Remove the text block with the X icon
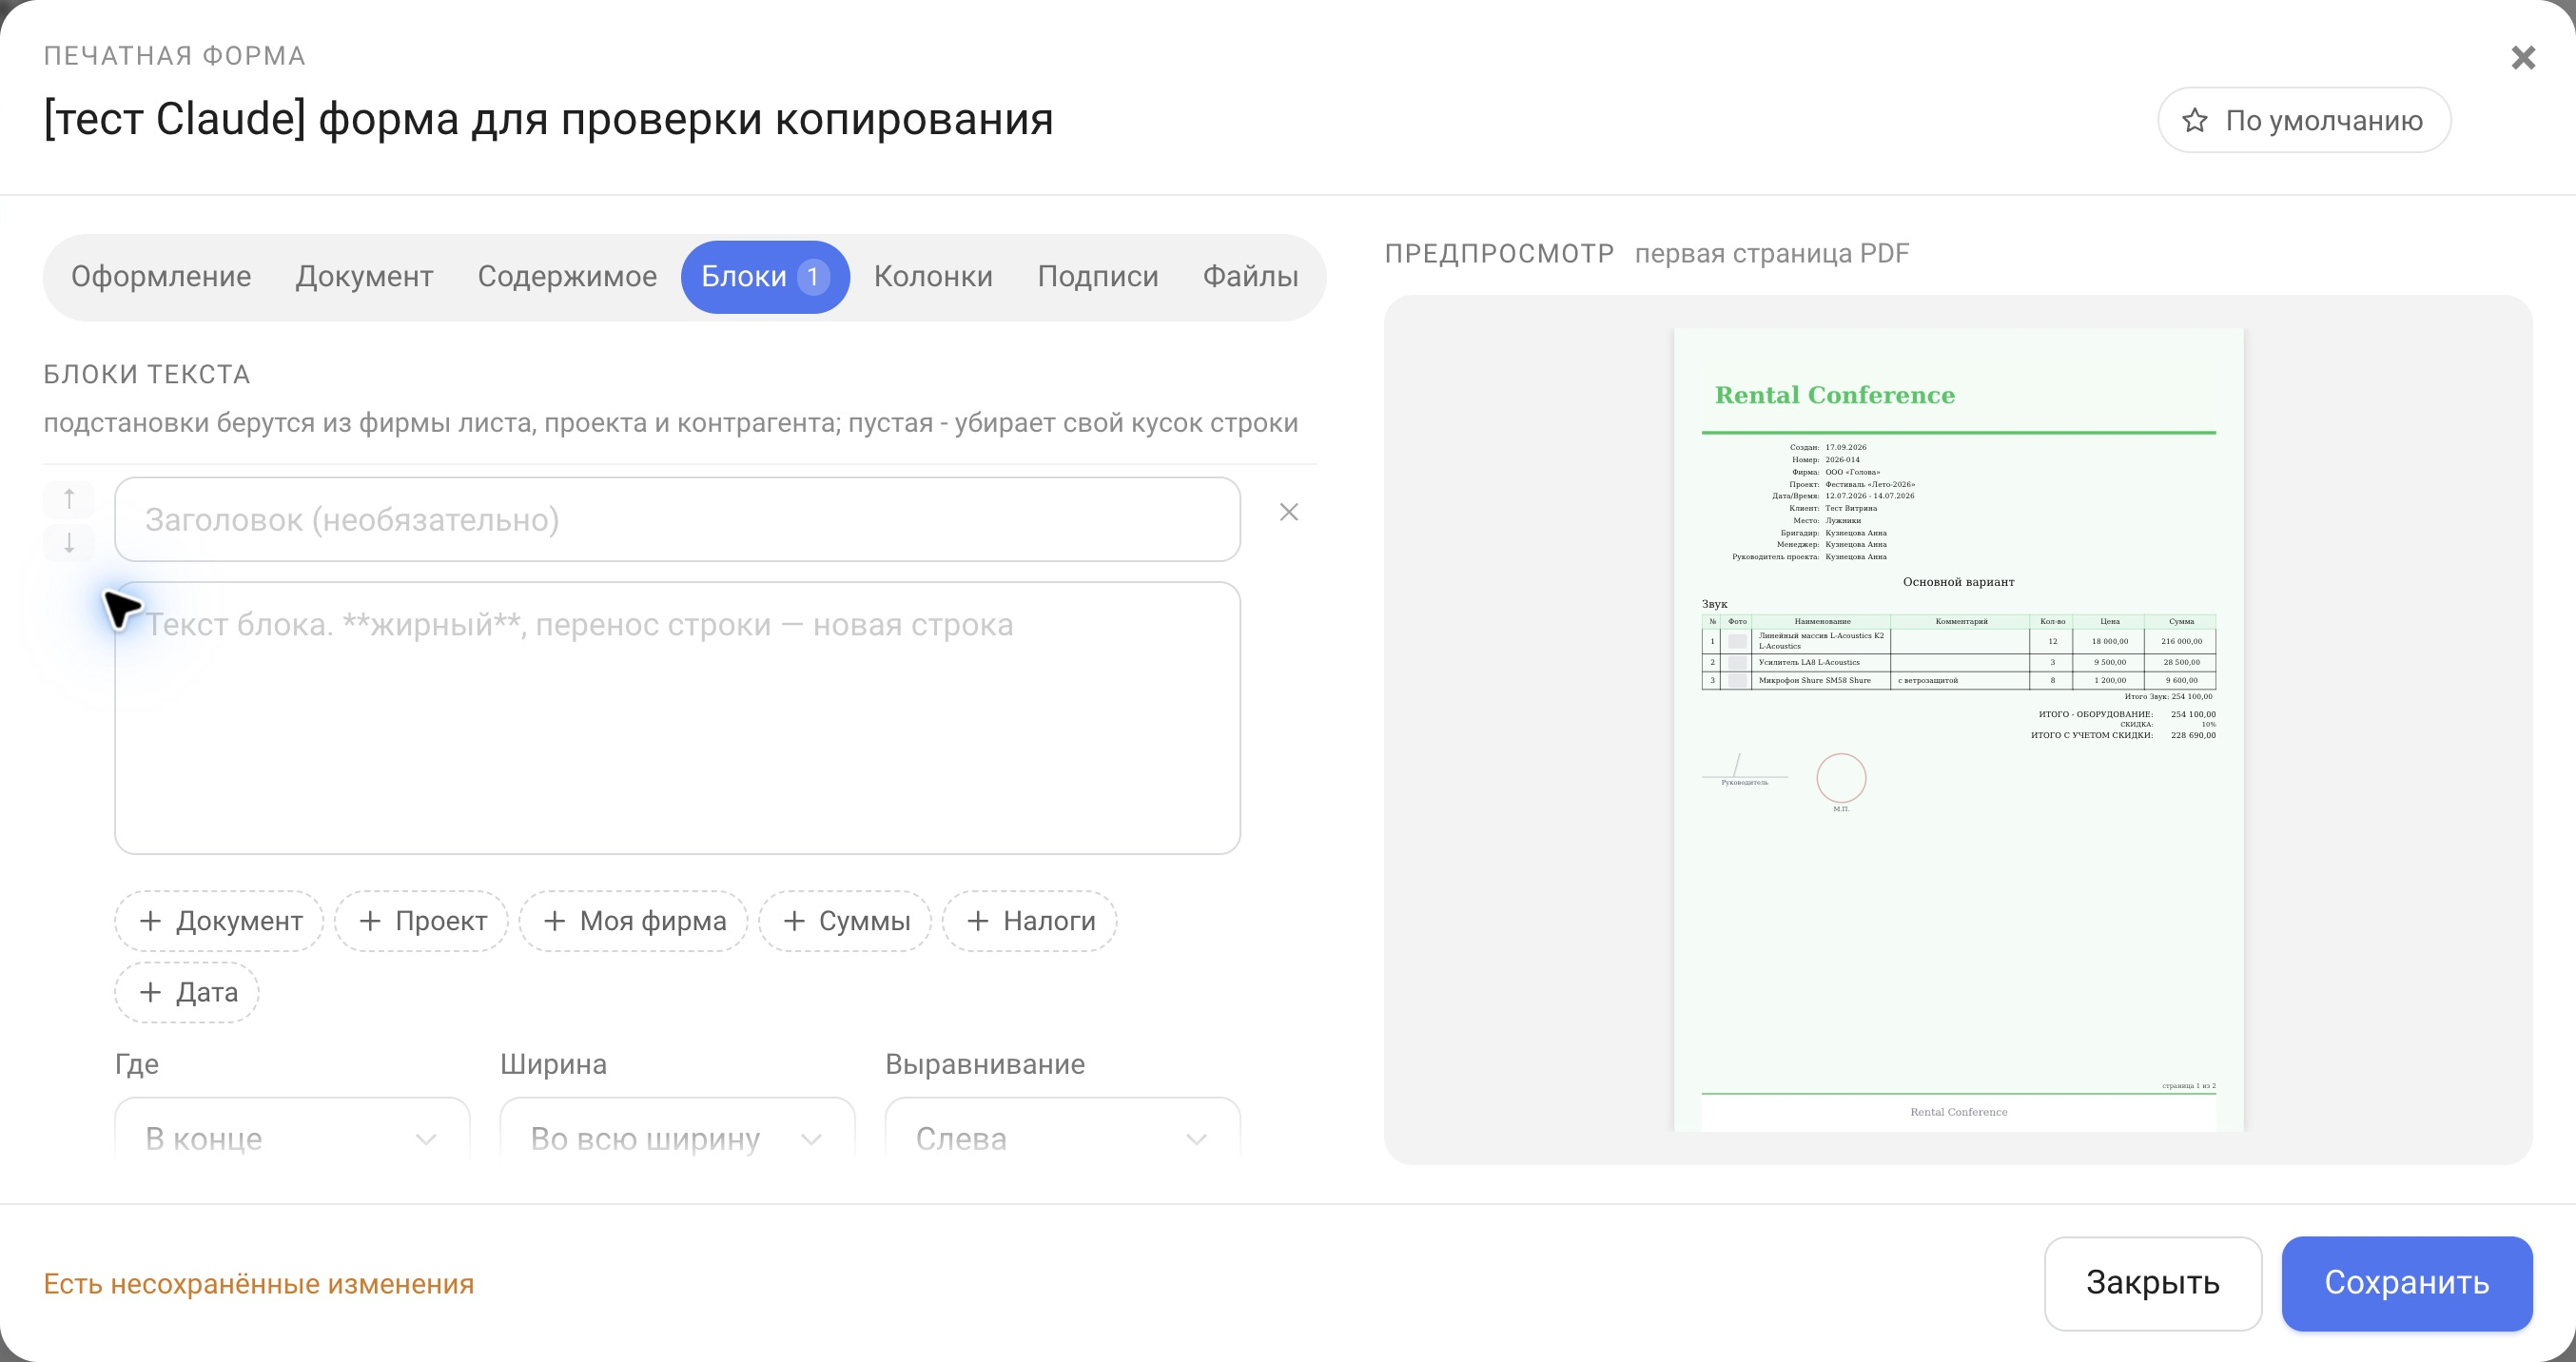The width and height of the screenshot is (2576, 1362). click(x=1289, y=512)
